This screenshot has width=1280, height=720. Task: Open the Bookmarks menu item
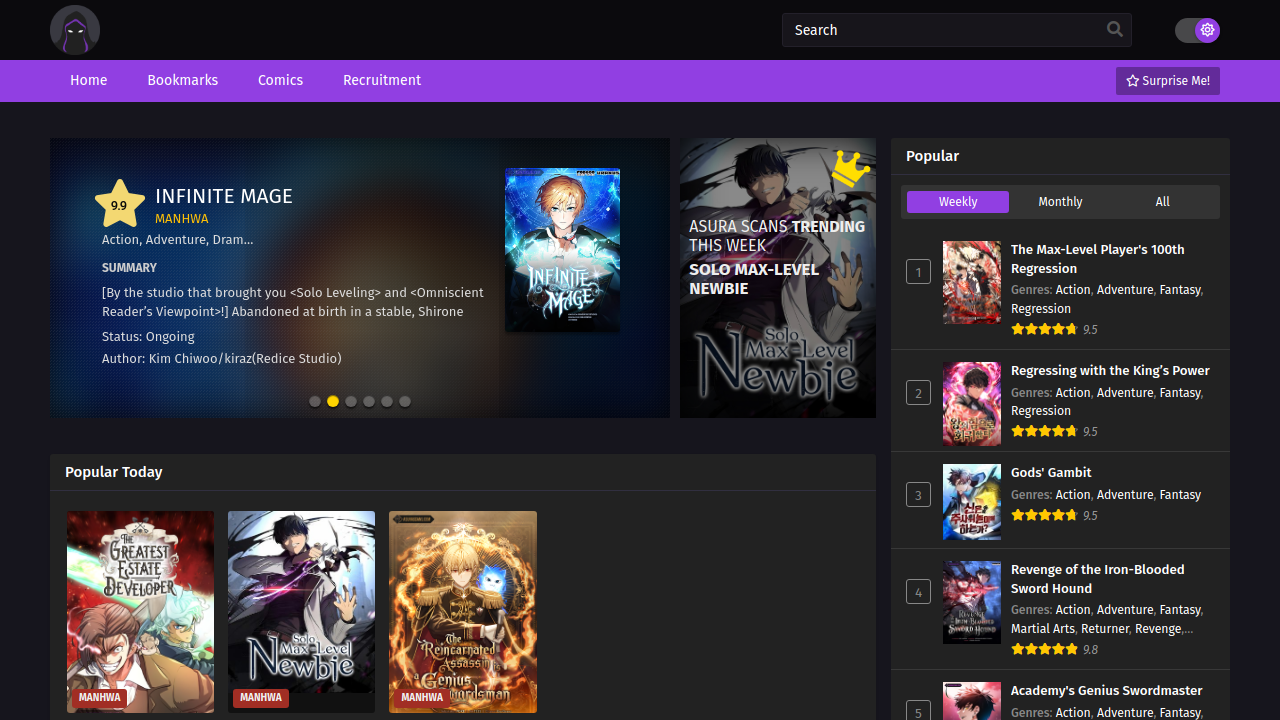182,80
